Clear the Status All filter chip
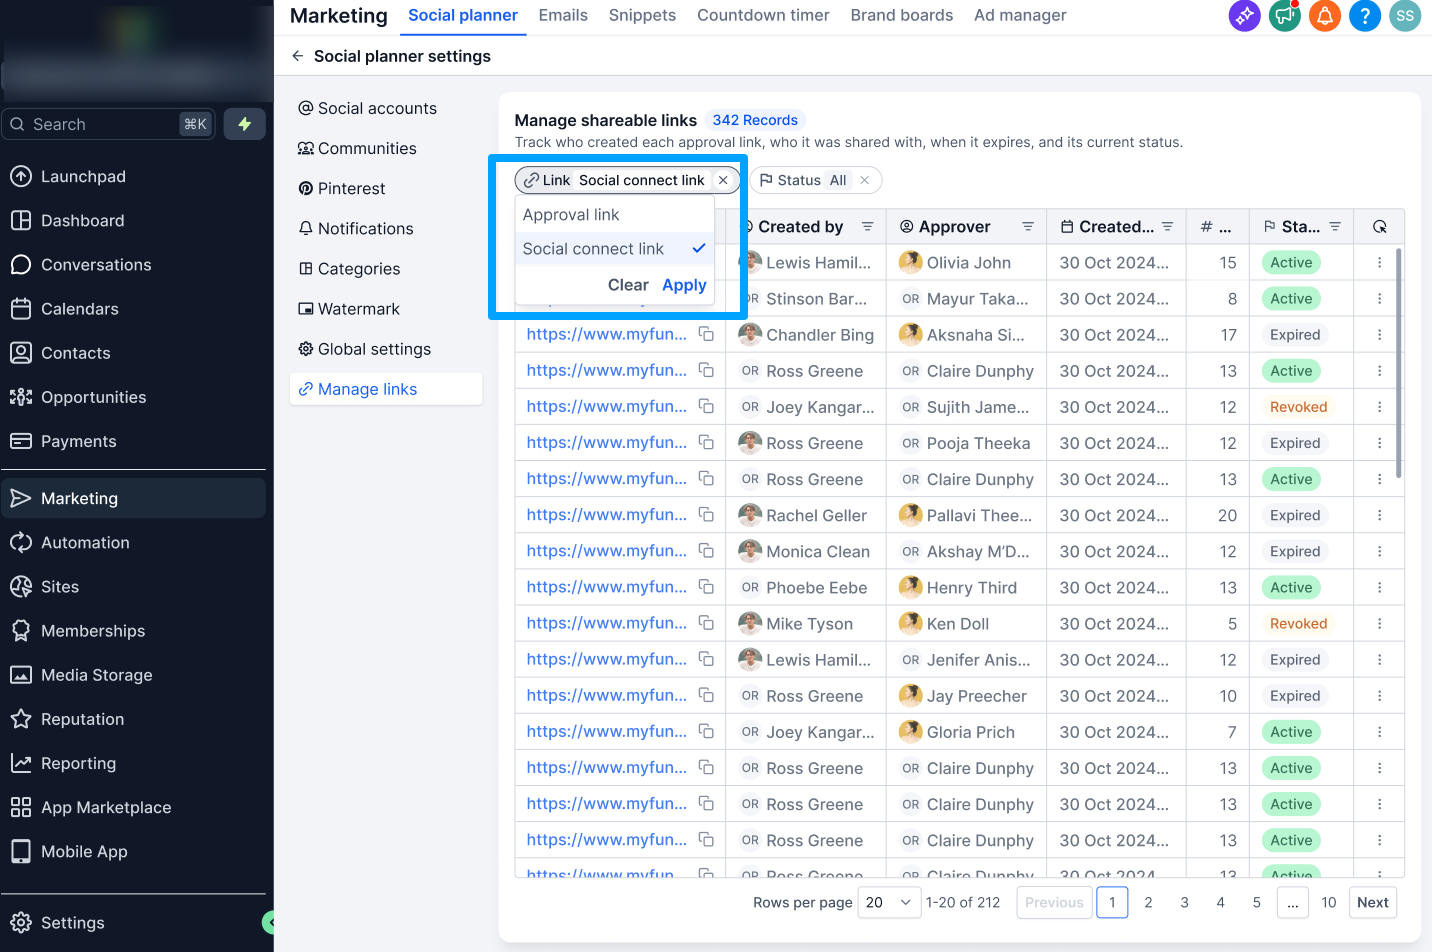The width and height of the screenshot is (1432, 952). click(x=865, y=180)
